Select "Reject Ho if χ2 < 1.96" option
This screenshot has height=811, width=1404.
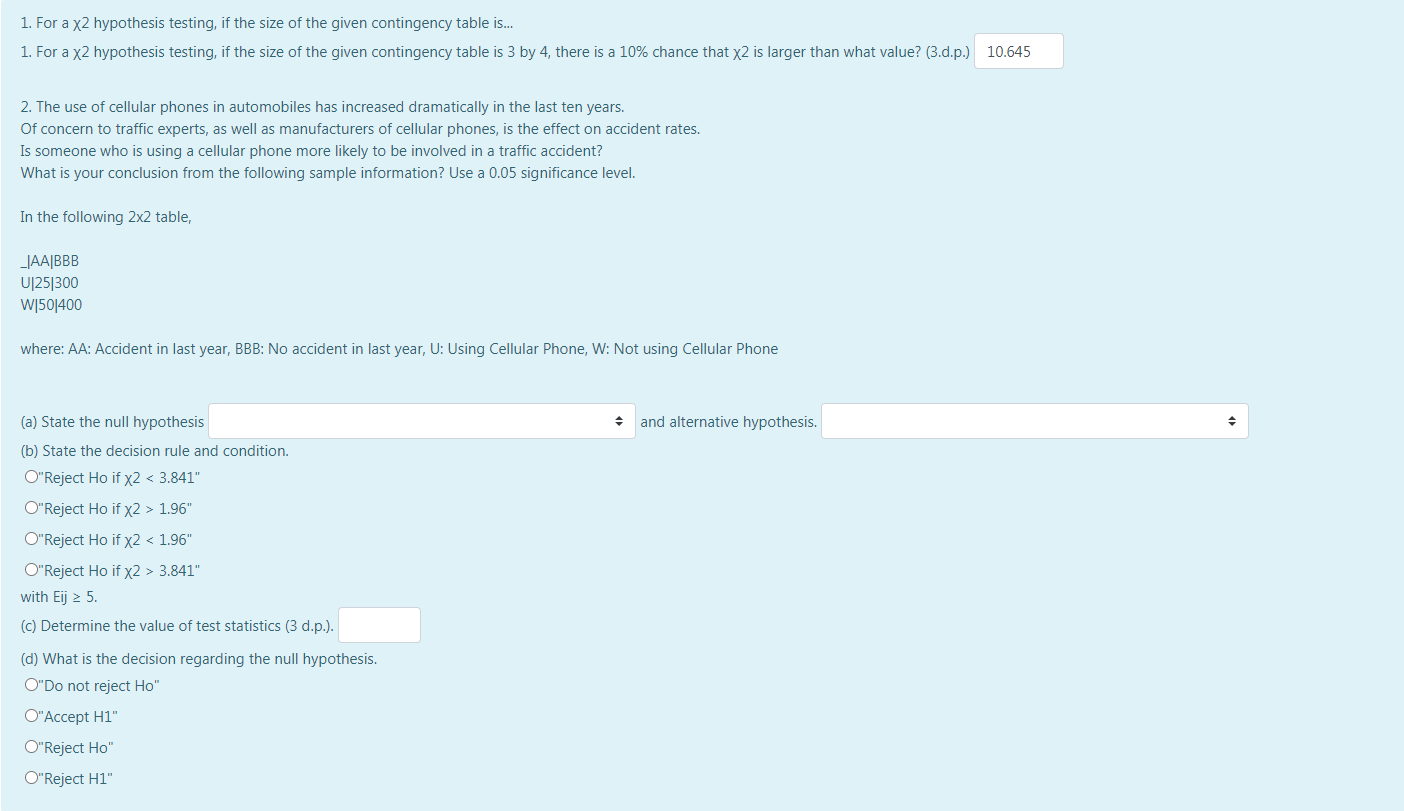pyautogui.click(x=31, y=539)
